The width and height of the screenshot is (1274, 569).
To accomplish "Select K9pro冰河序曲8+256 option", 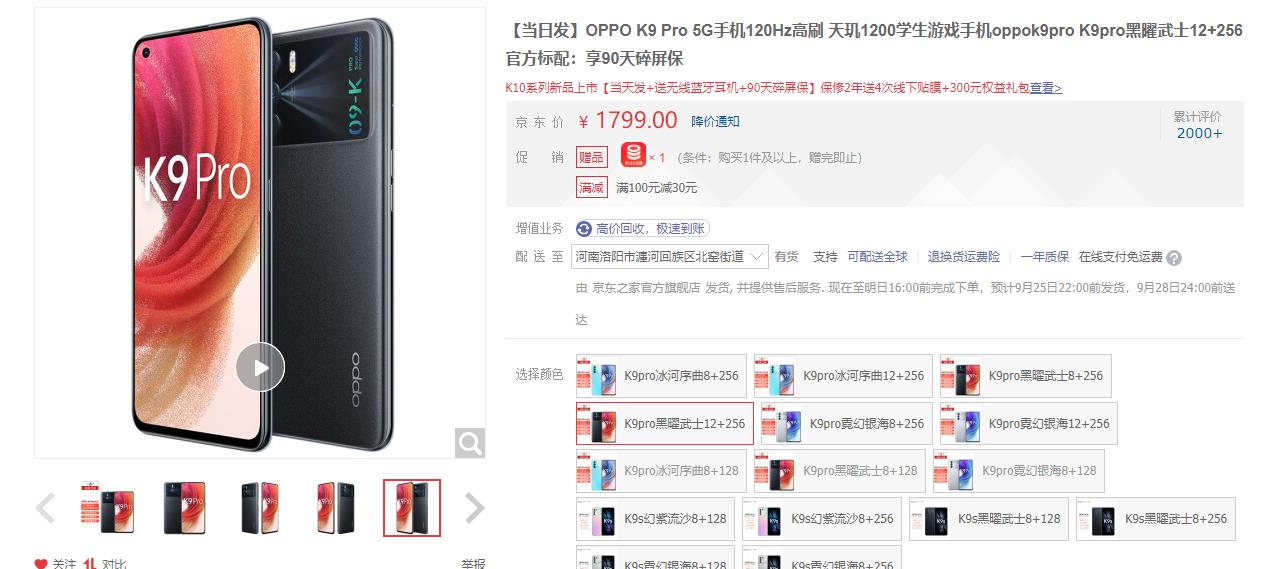I will [661, 376].
